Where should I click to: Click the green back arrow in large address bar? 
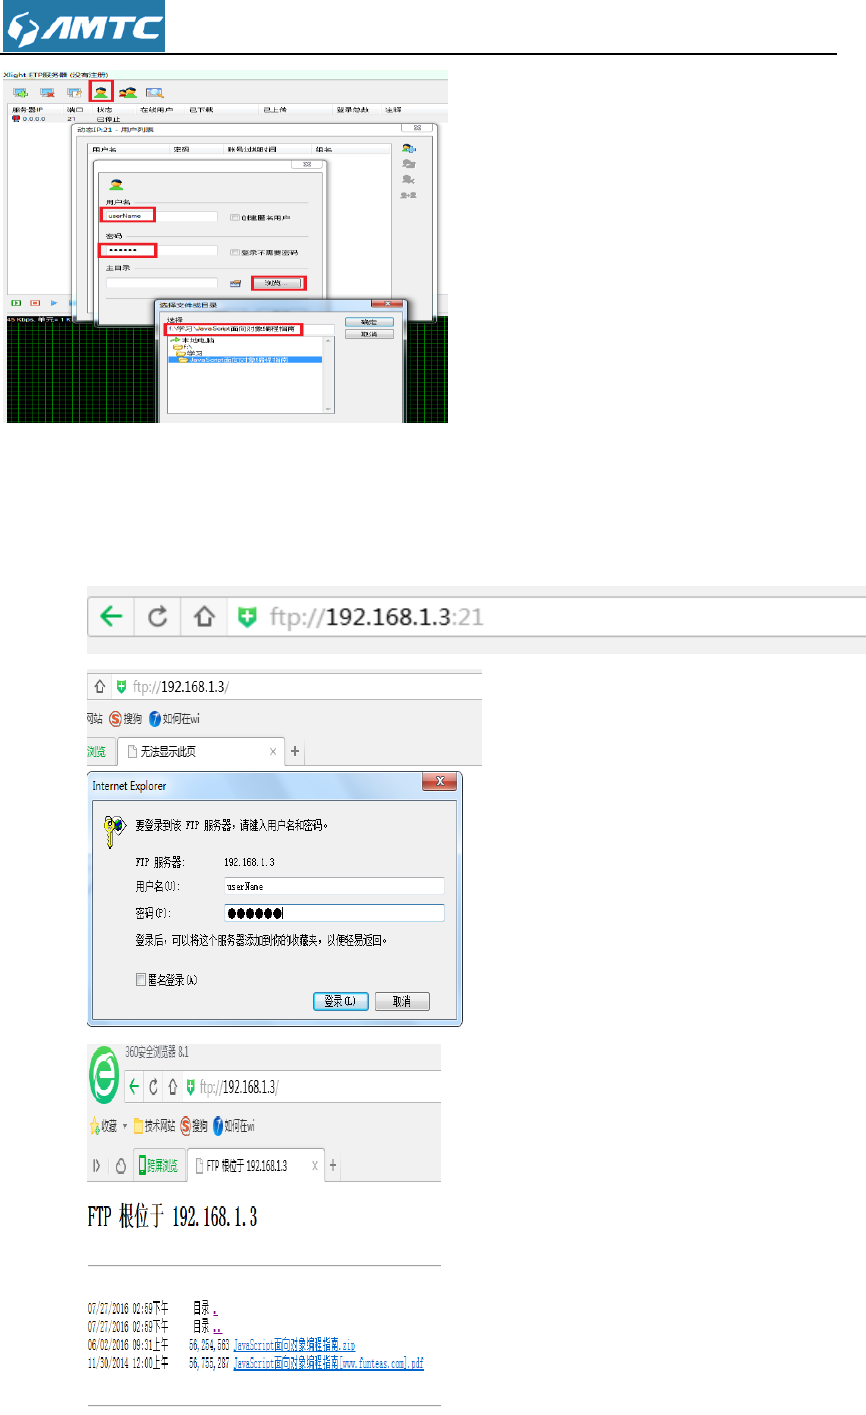point(111,615)
